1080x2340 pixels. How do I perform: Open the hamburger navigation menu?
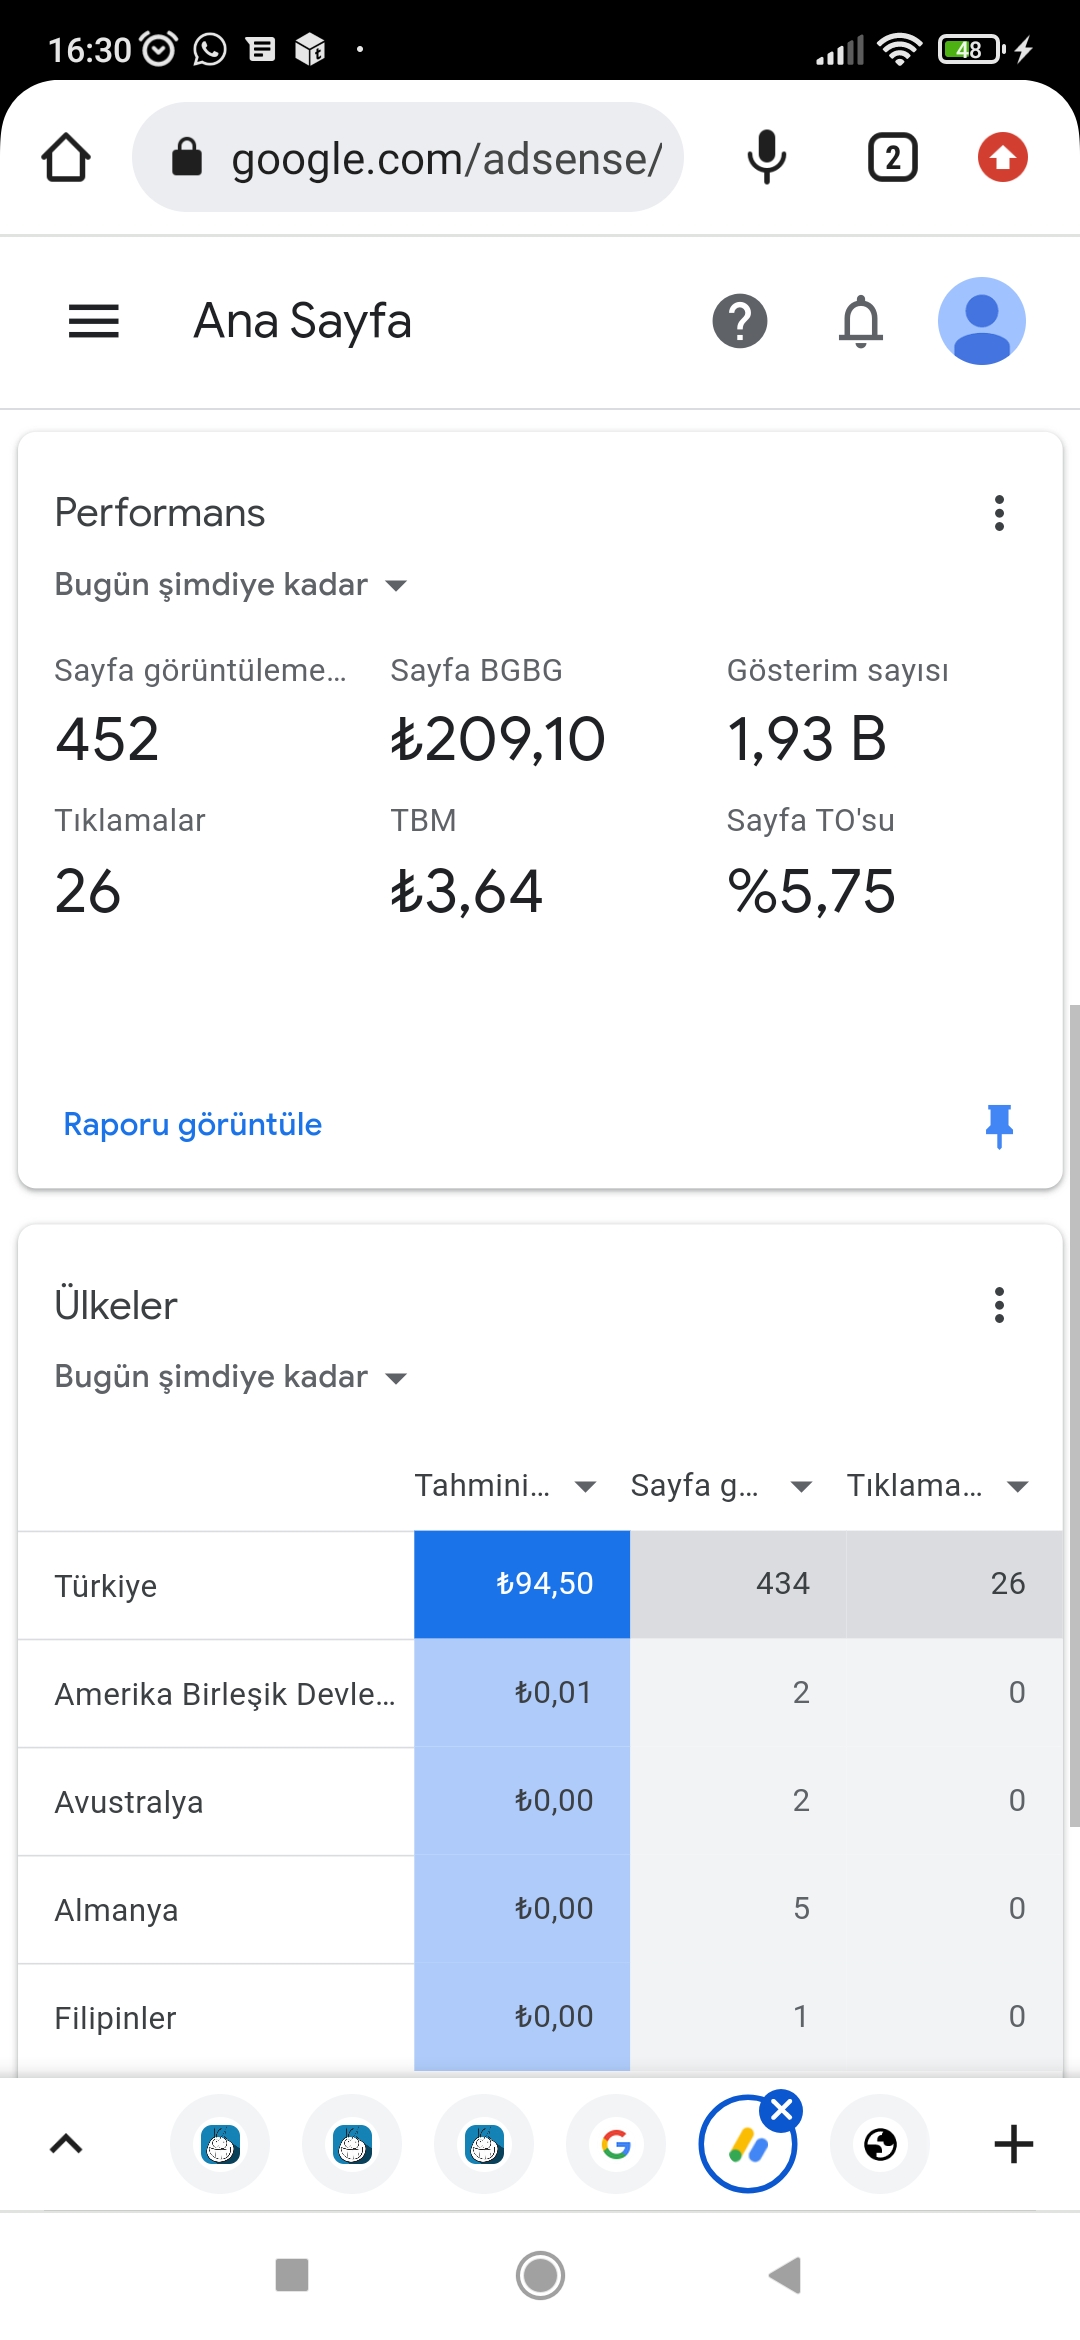coord(94,321)
